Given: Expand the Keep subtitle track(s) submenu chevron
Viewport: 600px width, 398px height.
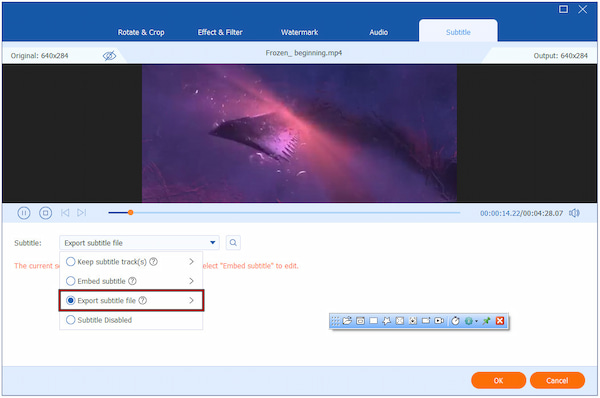Looking at the screenshot, I should tap(191, 261).
